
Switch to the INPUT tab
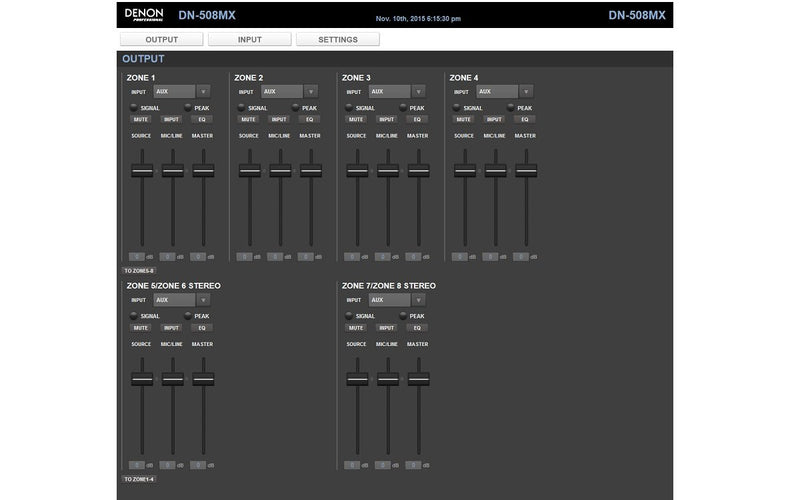tap(250, 39)
